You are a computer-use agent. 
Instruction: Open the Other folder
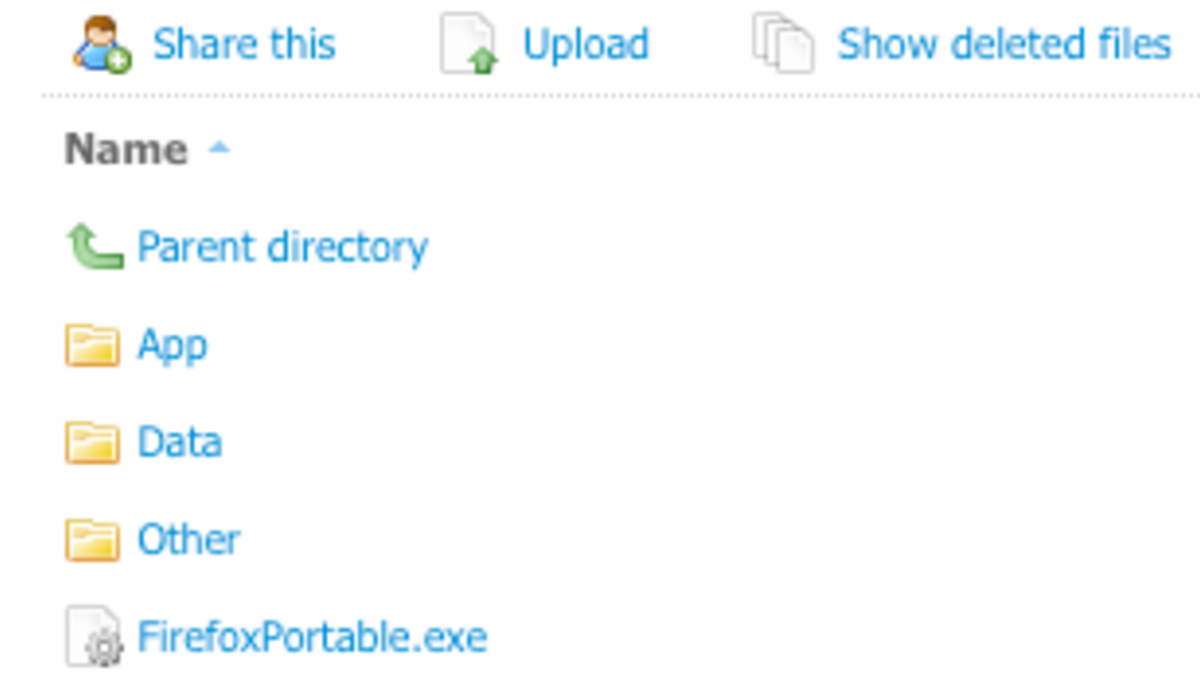pos(187,538)
